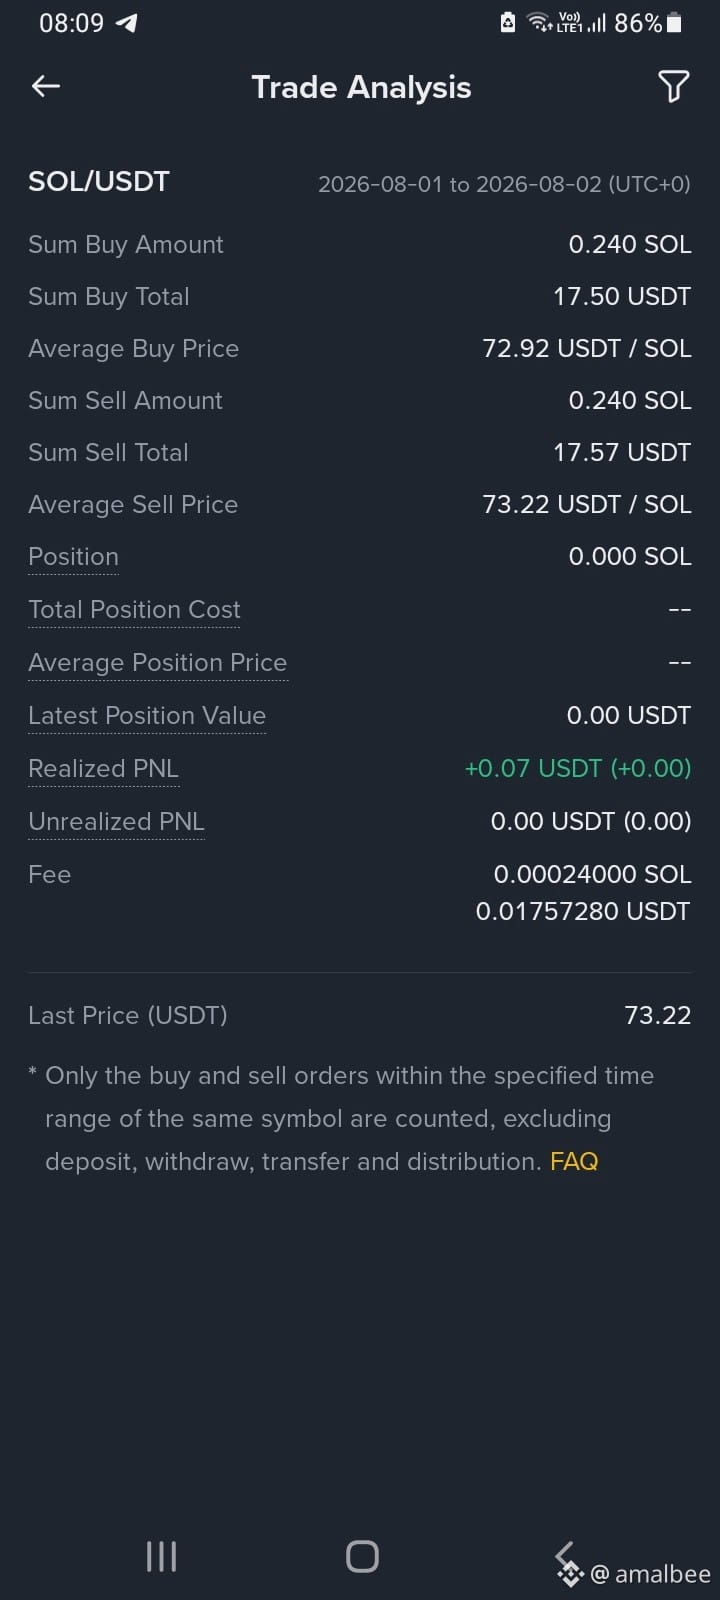
Task: Select the date range 2026-08-01 to 2026-08-02
Action: coord(504,184)
